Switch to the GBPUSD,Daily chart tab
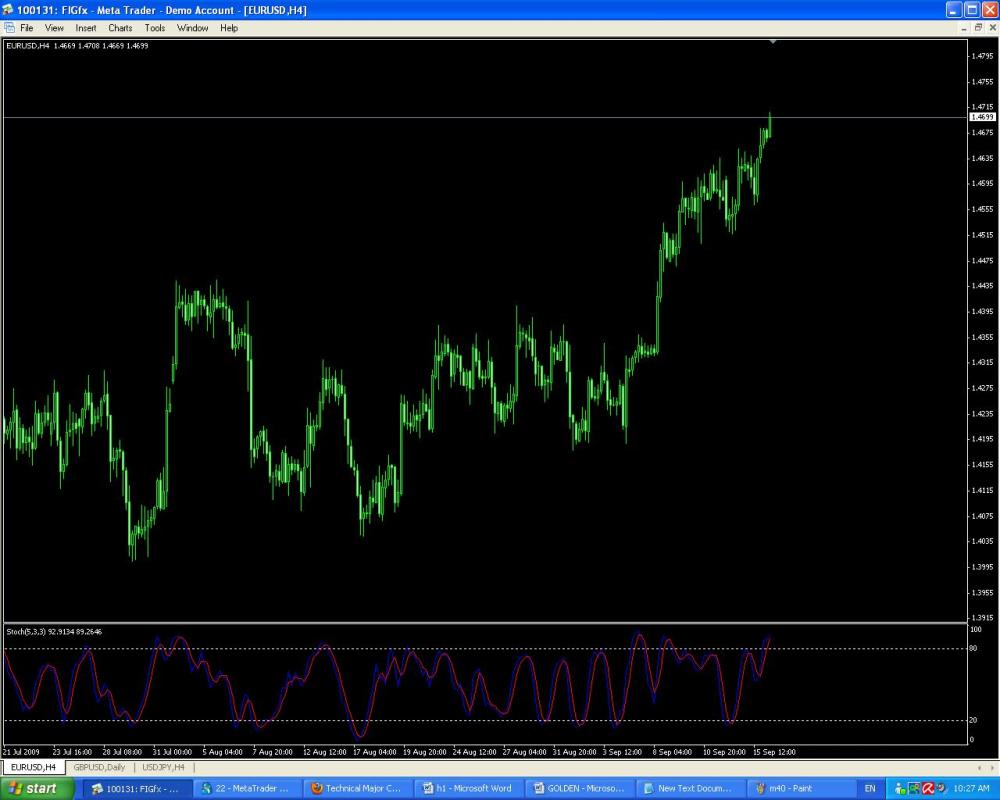 pyautogui.click(x=99, y=767)
